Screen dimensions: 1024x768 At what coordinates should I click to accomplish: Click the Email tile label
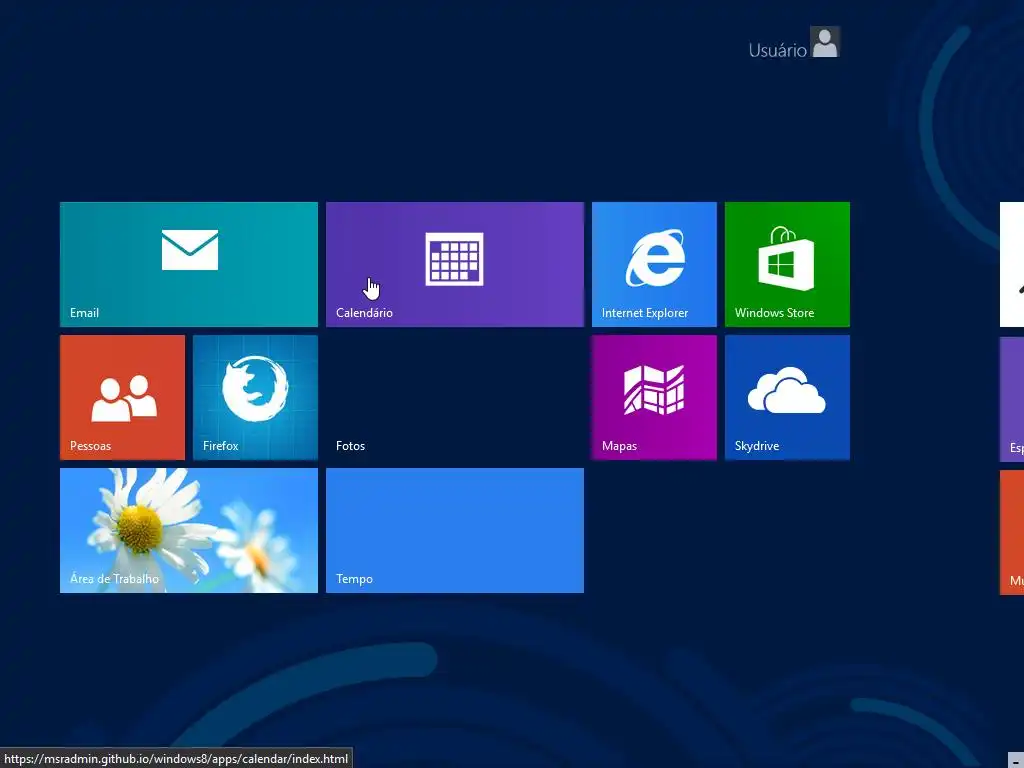[x=84, y=313]
